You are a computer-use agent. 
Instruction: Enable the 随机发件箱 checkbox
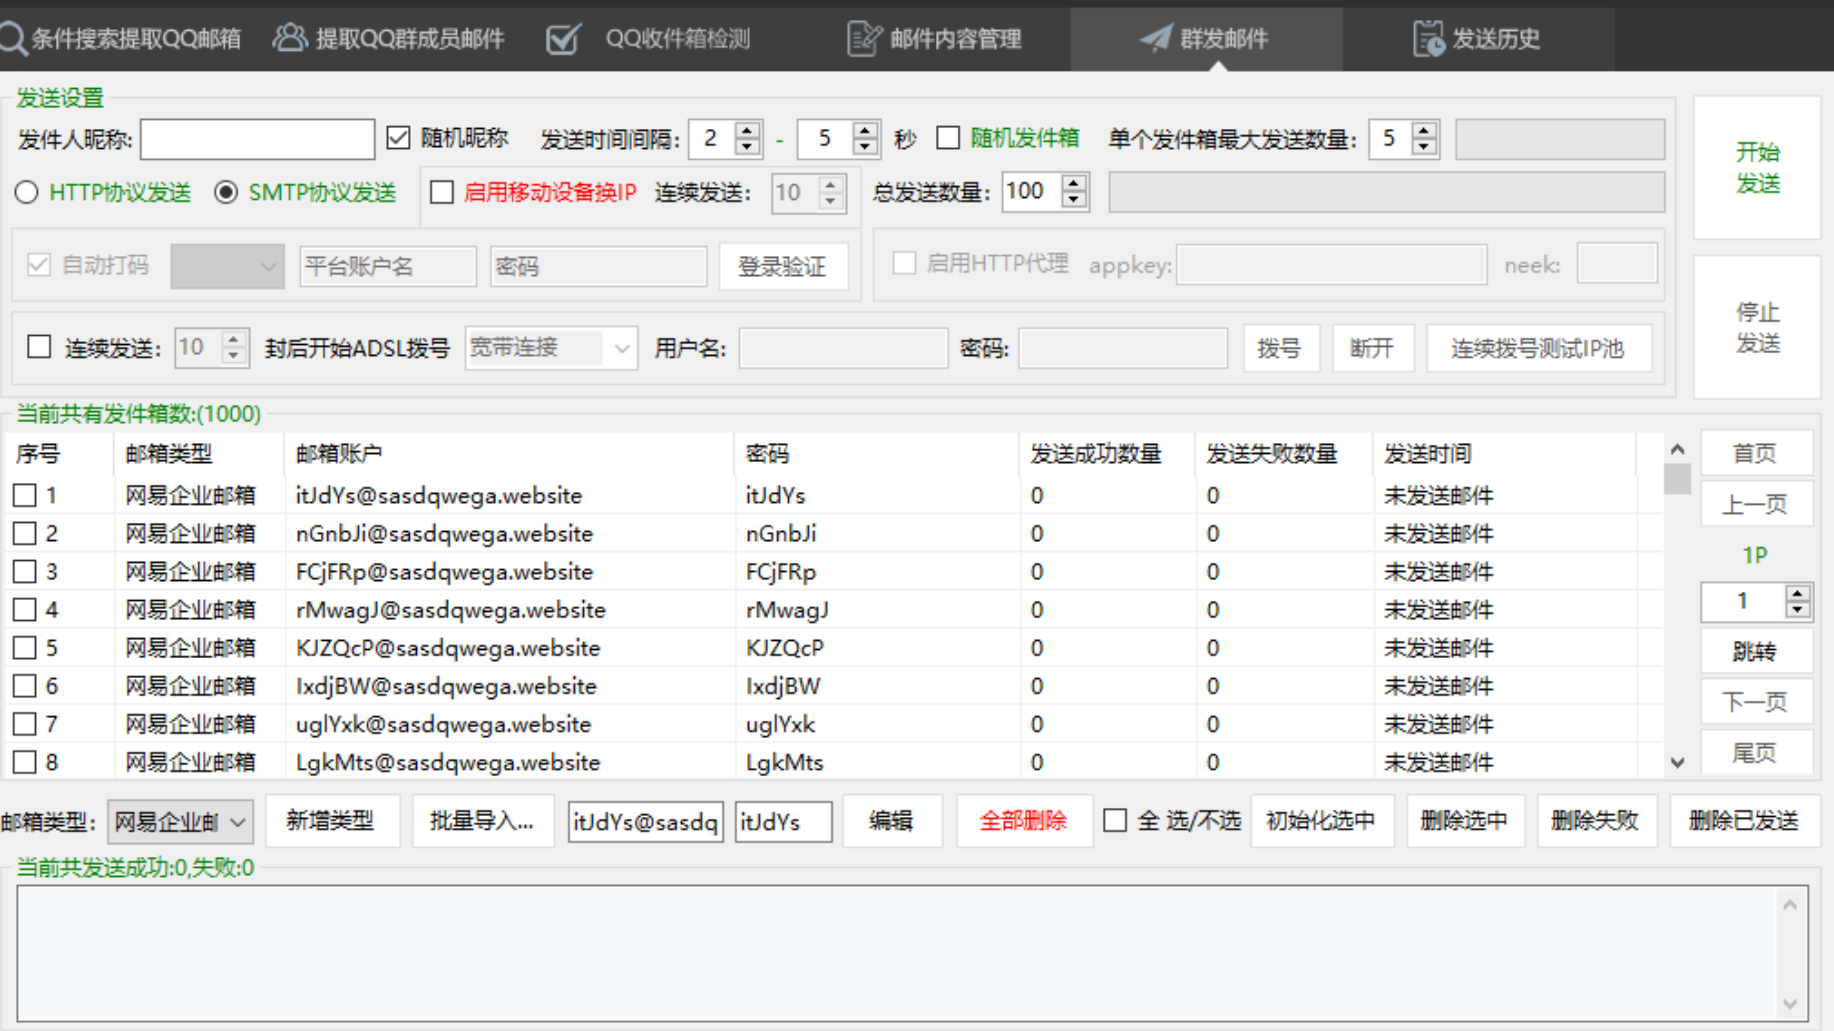(x=948, y=138)
